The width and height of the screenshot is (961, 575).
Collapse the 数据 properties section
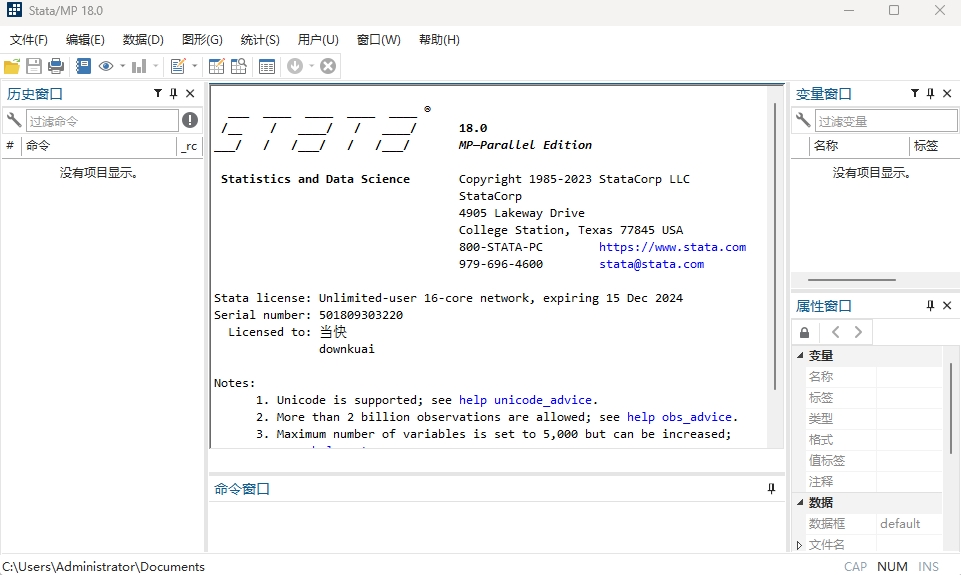[800, 503]
